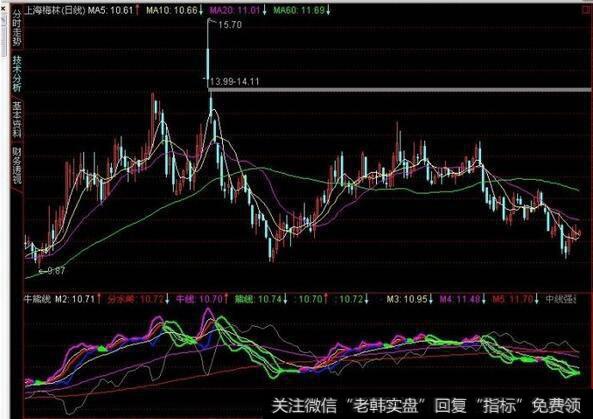The image size is (593, 419).
Task: Open the 基本资料 side tab
Action: pos(17,119)
